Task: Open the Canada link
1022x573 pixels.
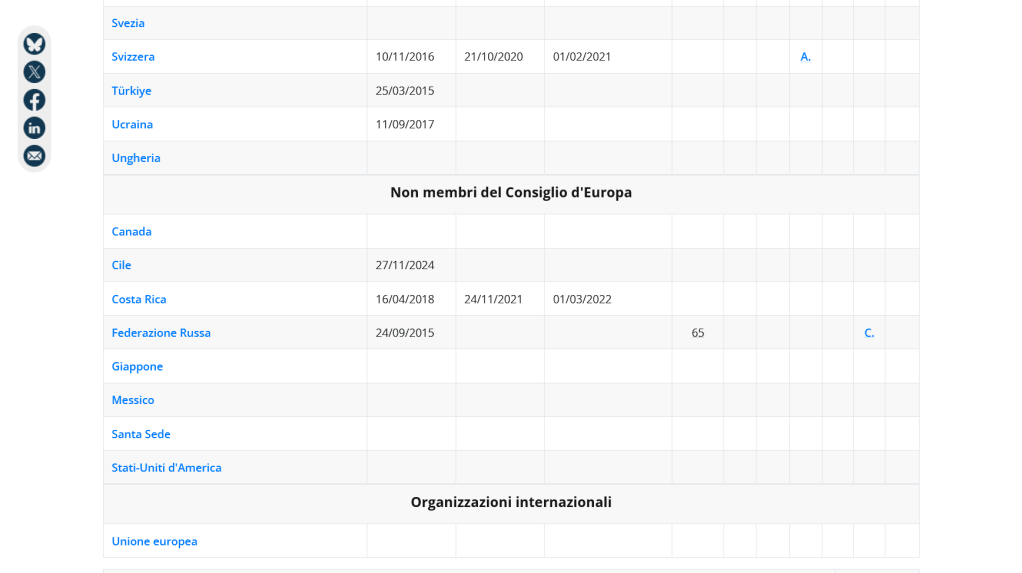Action: [131, 232]
